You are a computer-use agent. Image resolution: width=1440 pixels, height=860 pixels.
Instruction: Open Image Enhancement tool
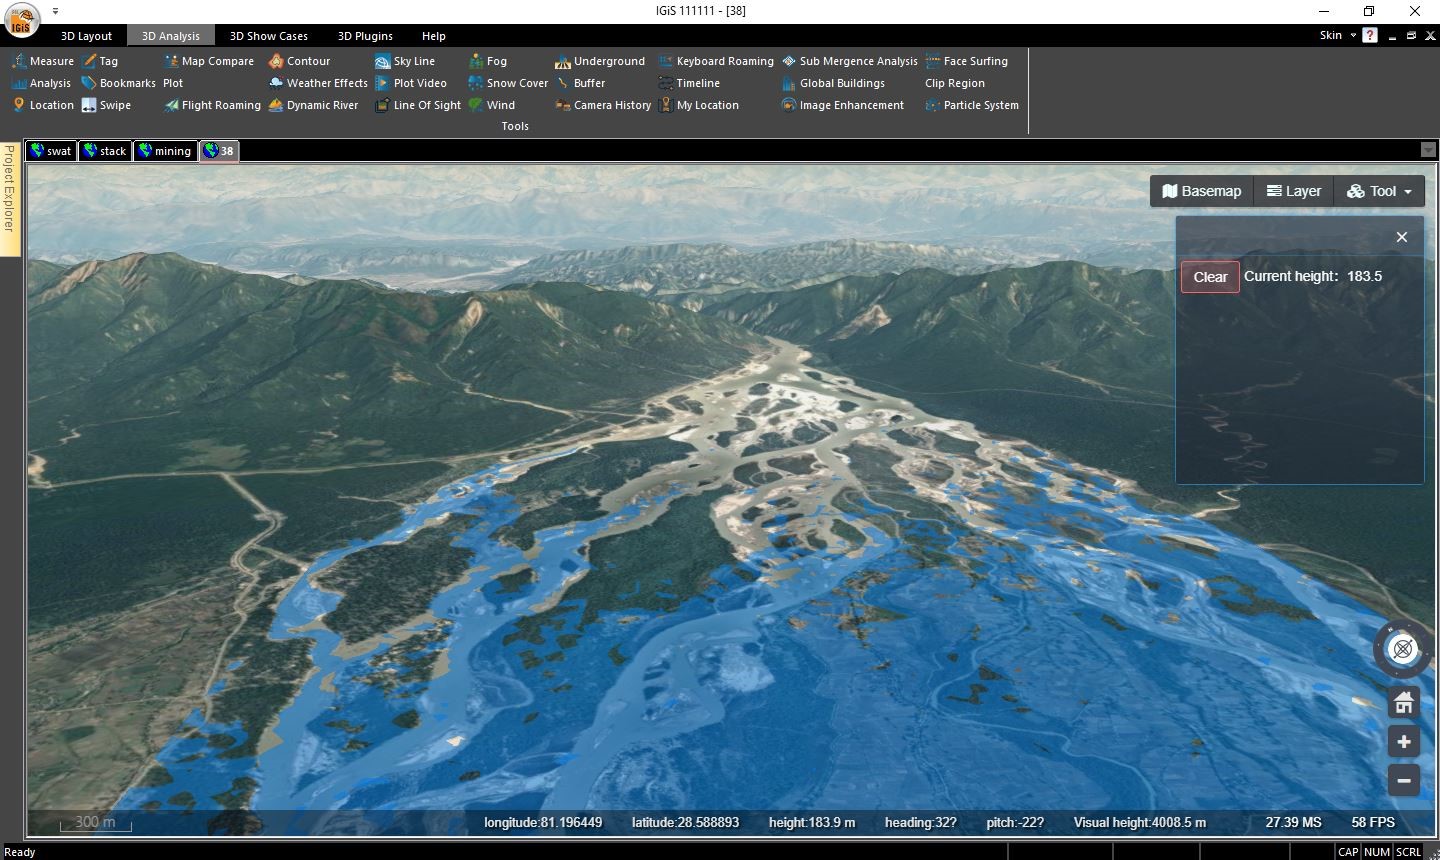843,105
